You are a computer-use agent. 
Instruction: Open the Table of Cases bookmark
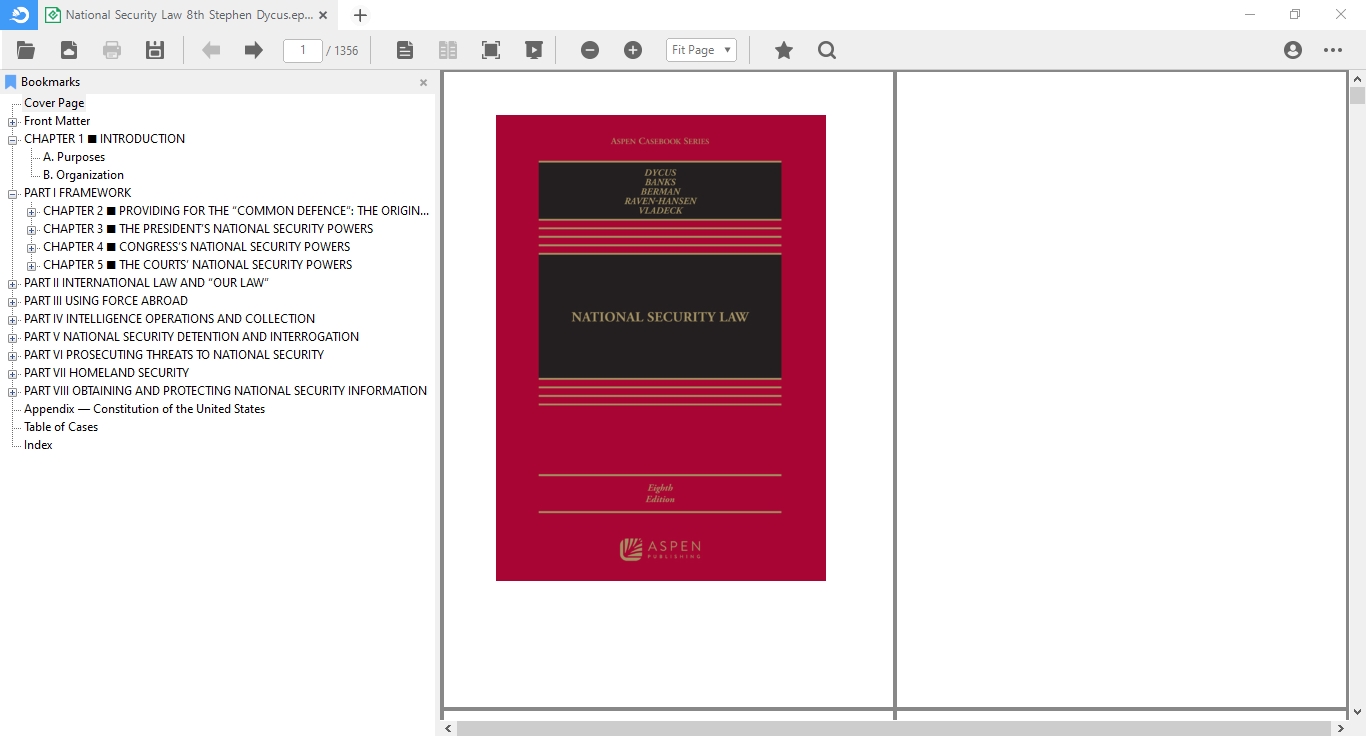(61, 427)
